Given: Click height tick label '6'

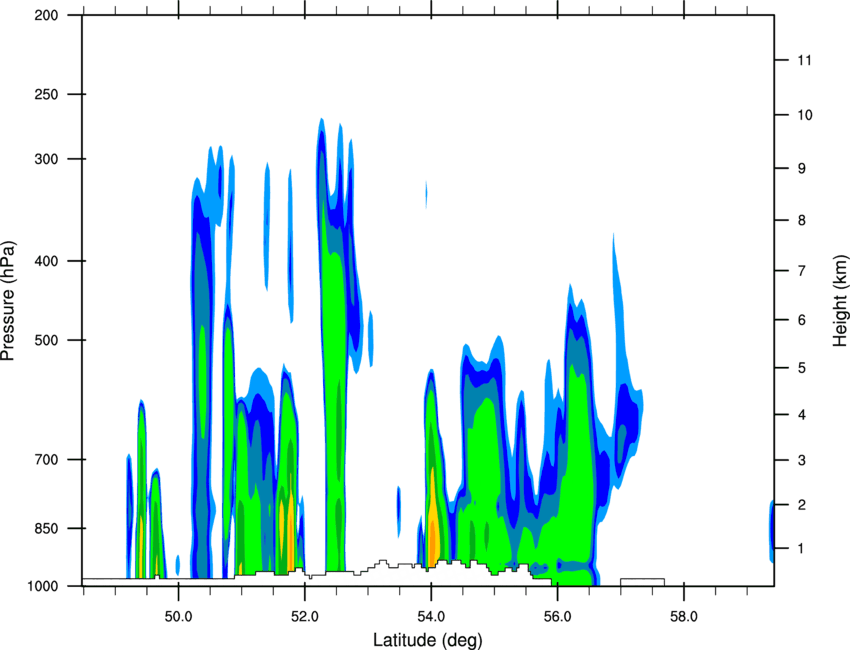Looking at the screenshot, I should click(x=802, y=320).
